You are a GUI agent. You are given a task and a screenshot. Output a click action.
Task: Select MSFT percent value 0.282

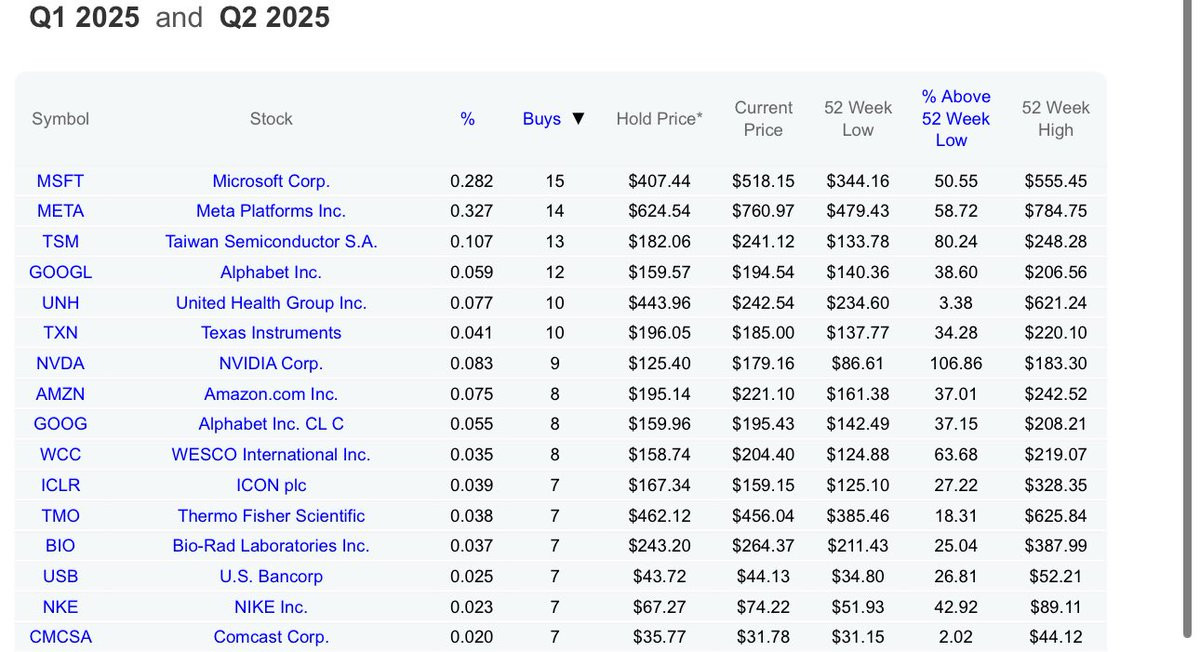pos(471,181)
